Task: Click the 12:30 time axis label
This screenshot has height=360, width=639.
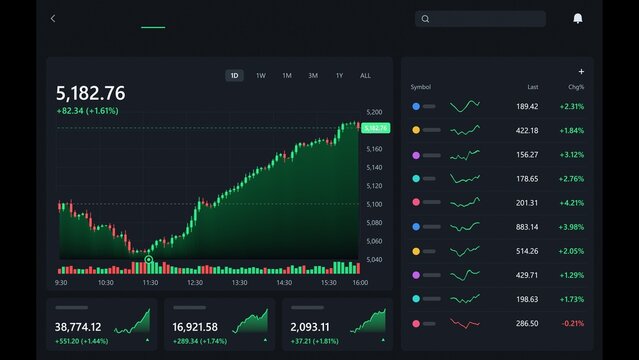Action: tap(195, 283)
